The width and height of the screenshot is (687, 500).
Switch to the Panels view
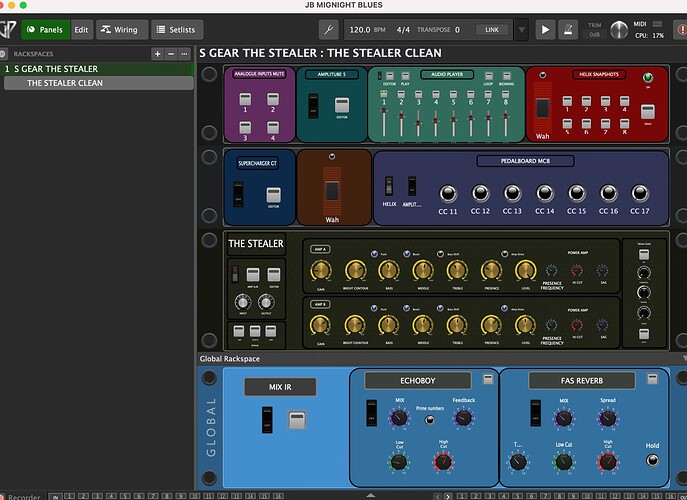(46, 30)
